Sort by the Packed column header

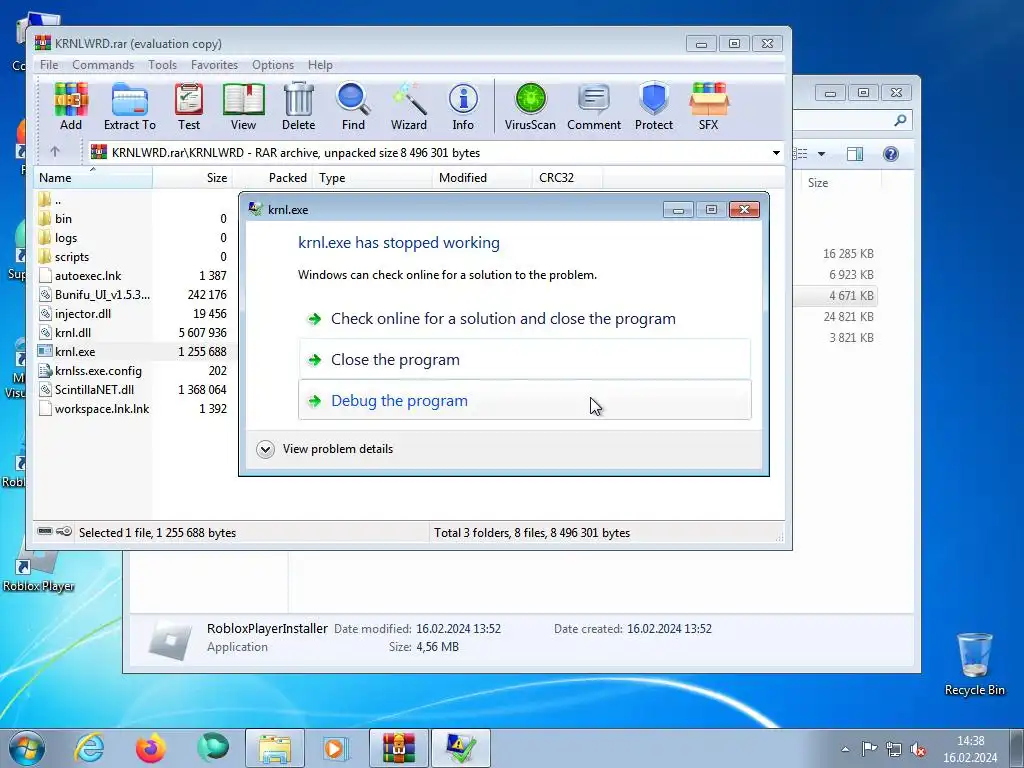[272, 178]
